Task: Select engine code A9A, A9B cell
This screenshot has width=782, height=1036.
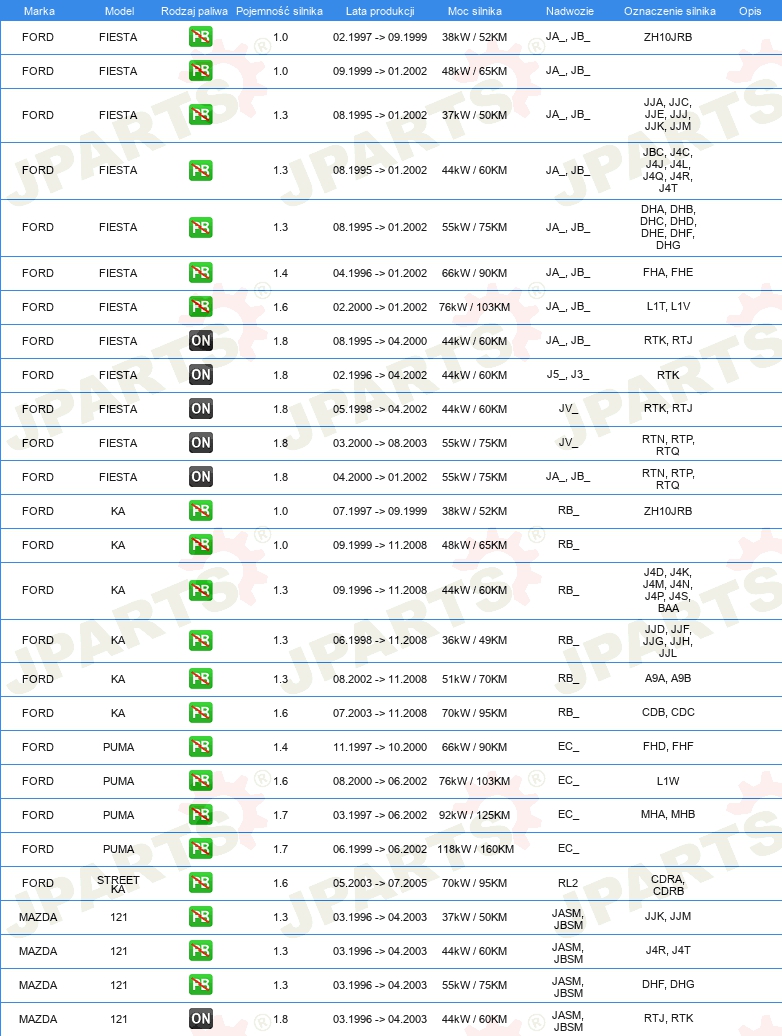Action: tap(668, 679)
